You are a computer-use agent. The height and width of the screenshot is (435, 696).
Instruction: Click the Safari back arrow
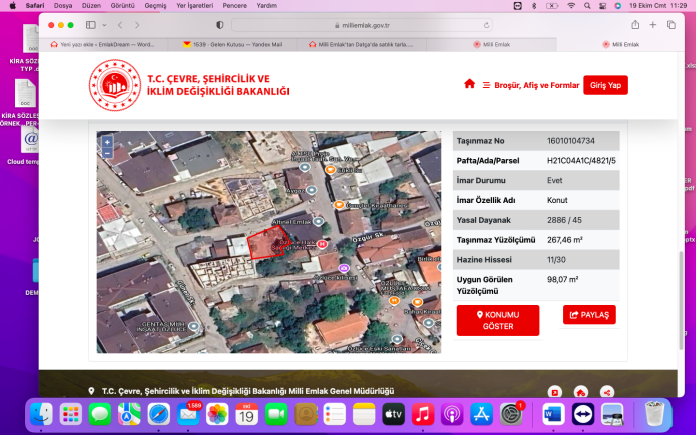tap(121, 24)
